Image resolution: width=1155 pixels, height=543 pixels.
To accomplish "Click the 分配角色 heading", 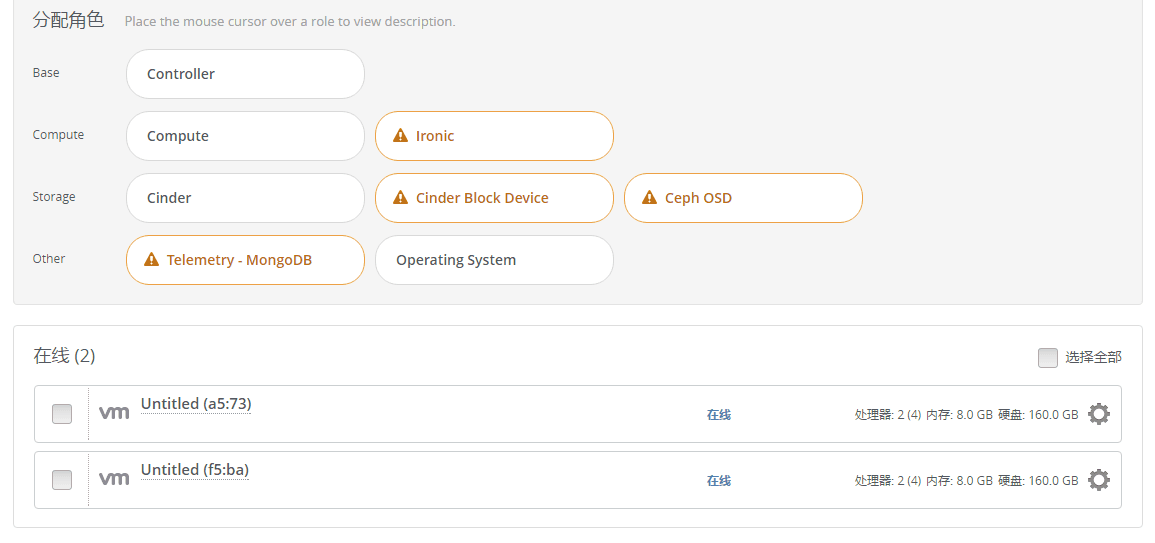I will (x=69, y=20).
